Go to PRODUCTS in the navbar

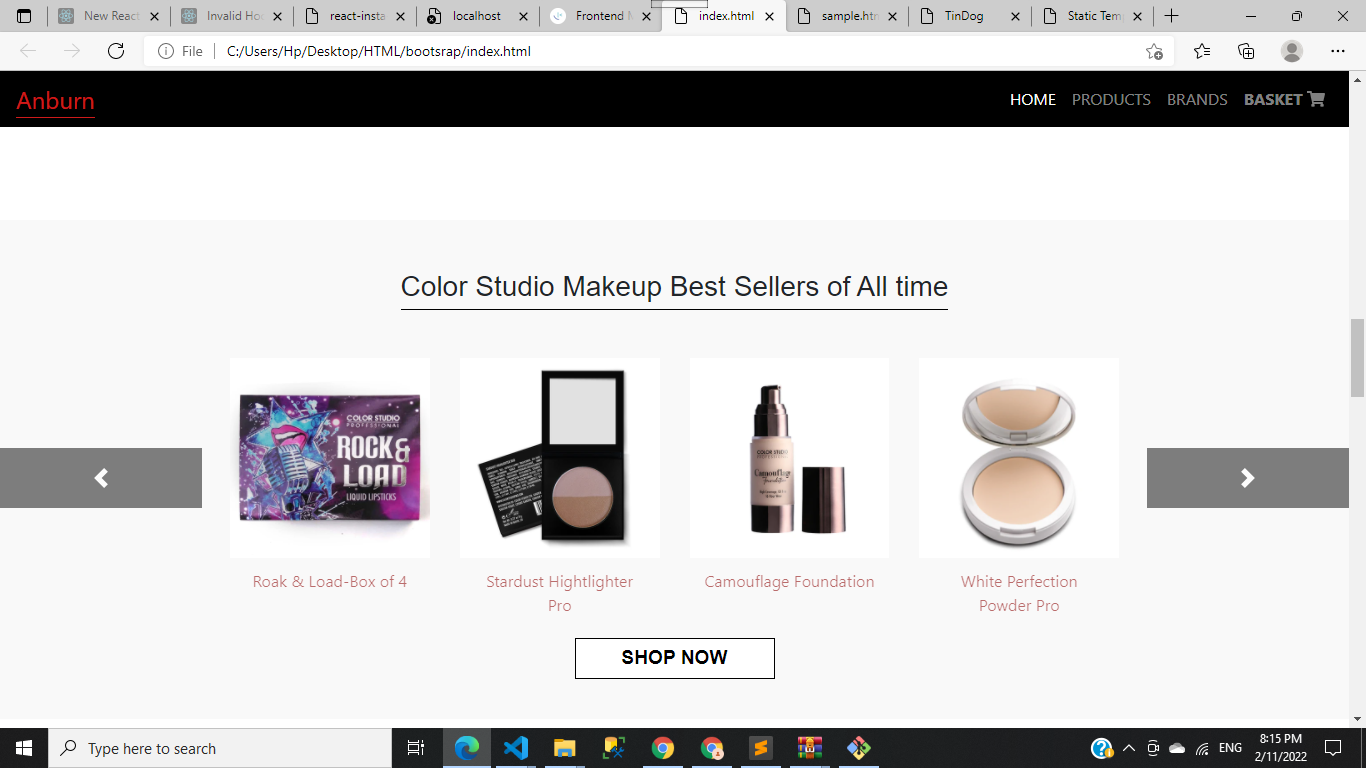[1111, 99]
